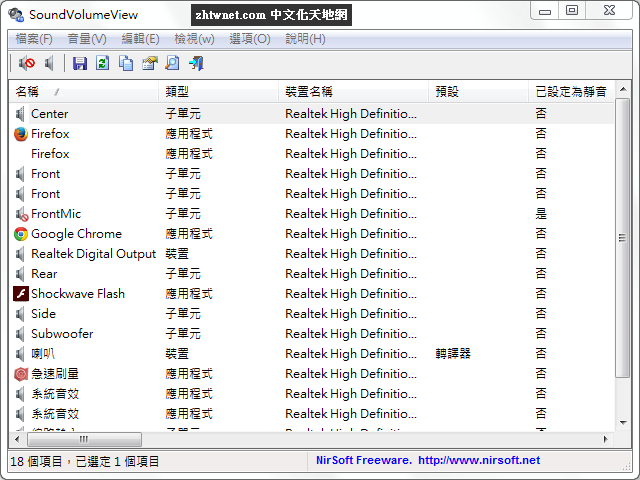Open the 編輯(E) menu
Image resolution: width=640 pixels, height=480 pixels.
click(140, 39)
